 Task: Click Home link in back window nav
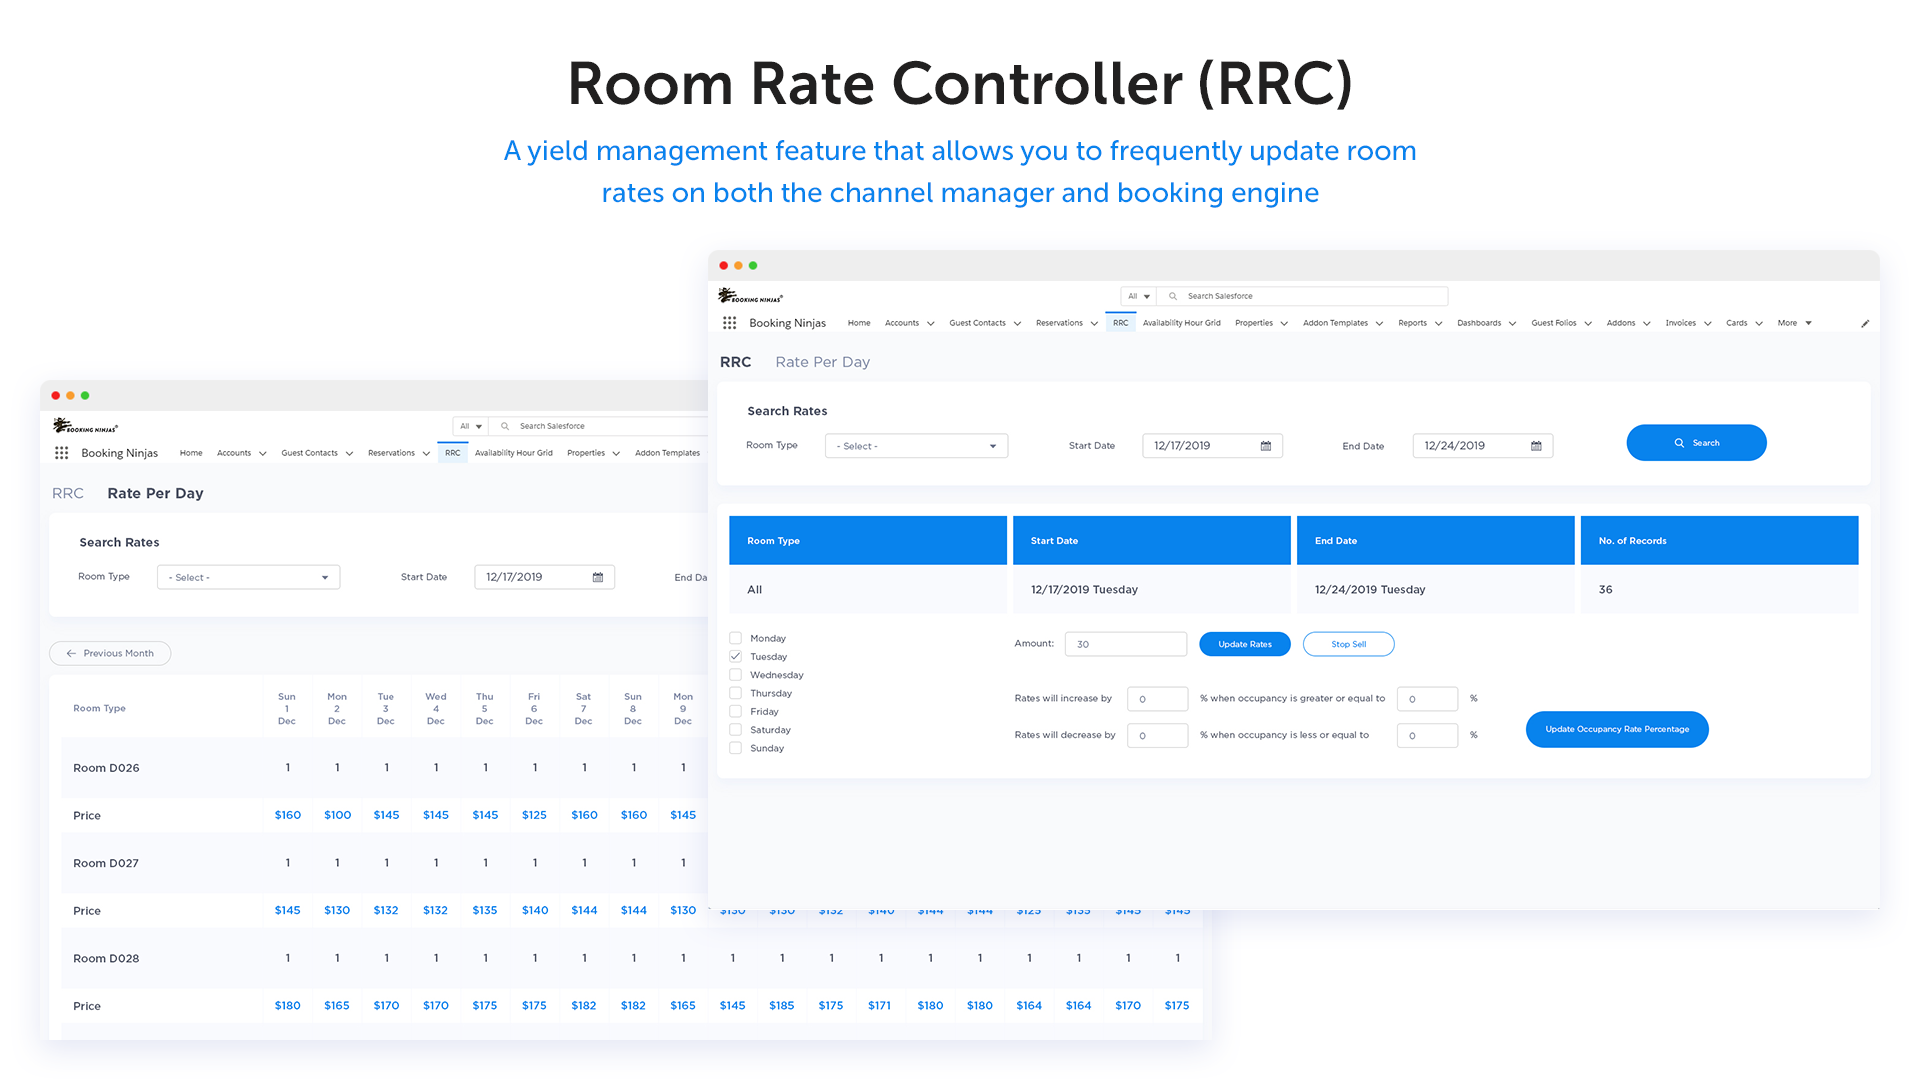pos(191,453)
